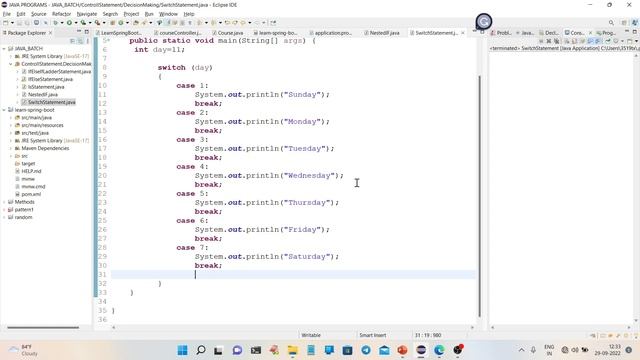The image size is (640, 360).
Task: Click Remove All Terminated Launches in Console
Action: (556, 41)
